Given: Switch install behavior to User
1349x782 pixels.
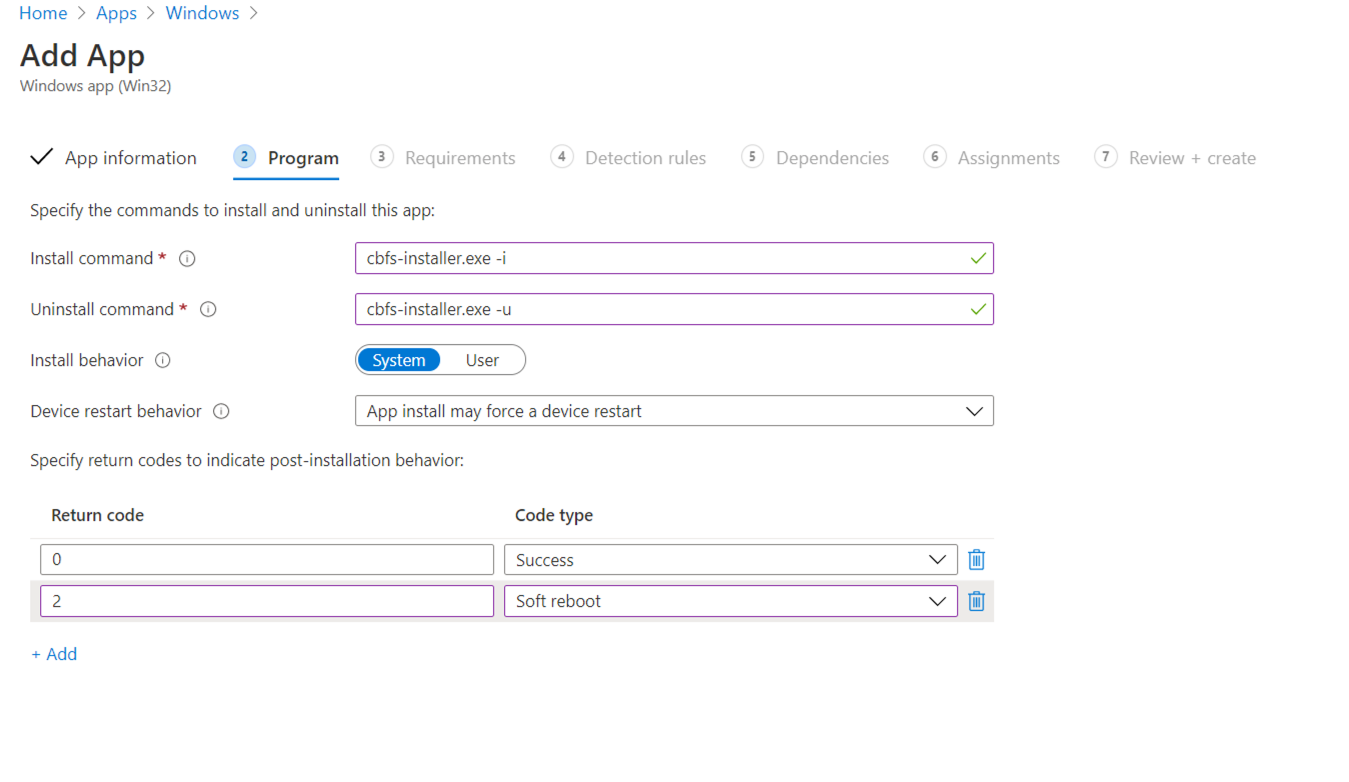Looking at the screenshot, I should 482,361.
